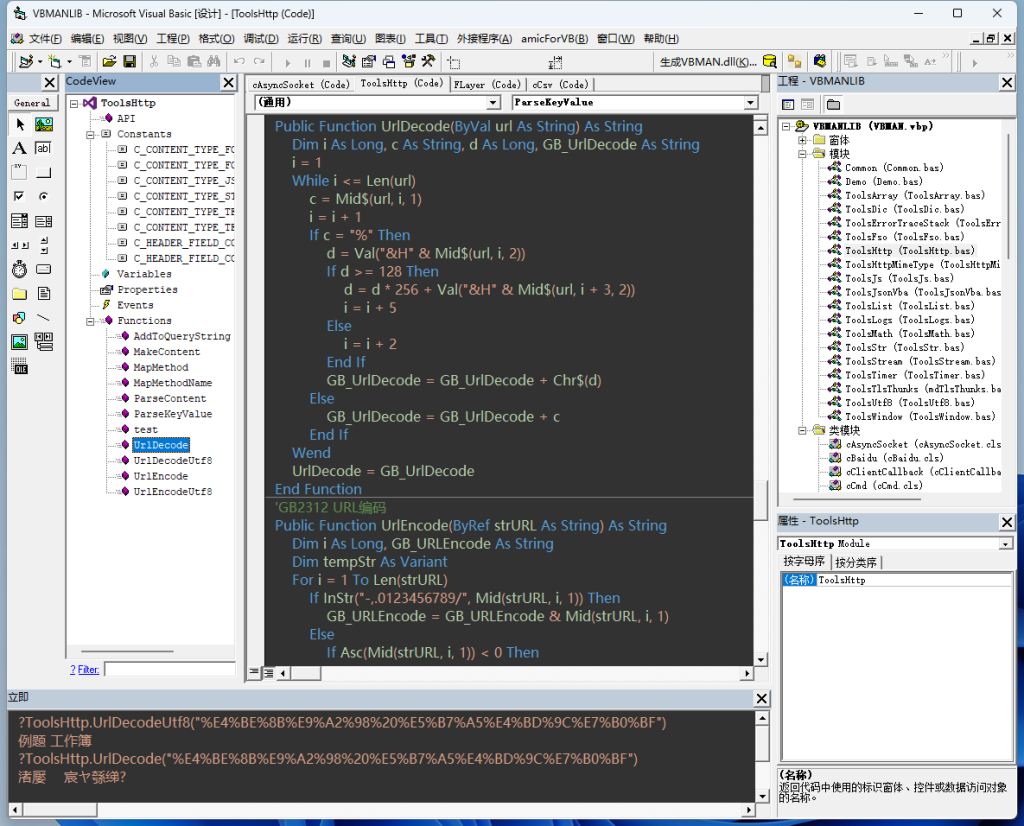This screenshot has height=826, width=1024.
Task: Select the CommandButton control tool
Action: [x=44, y=172]
